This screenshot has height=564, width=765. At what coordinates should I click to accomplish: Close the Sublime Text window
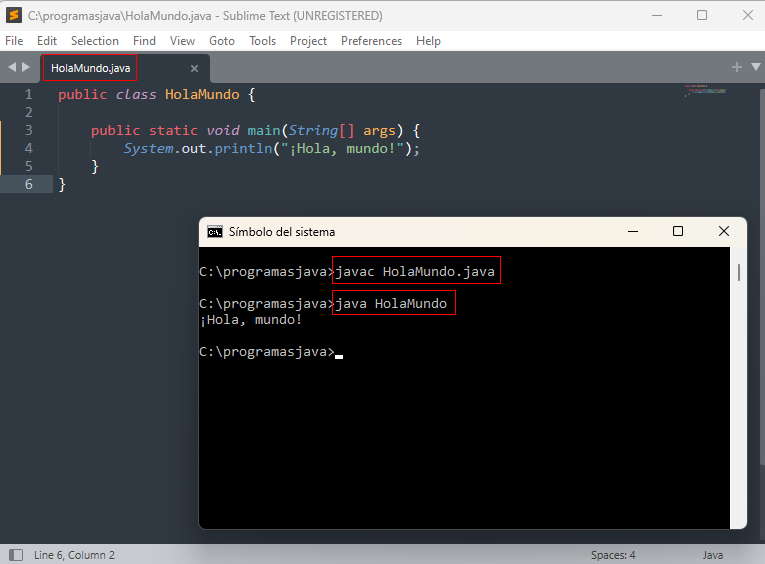coord(747,15)
